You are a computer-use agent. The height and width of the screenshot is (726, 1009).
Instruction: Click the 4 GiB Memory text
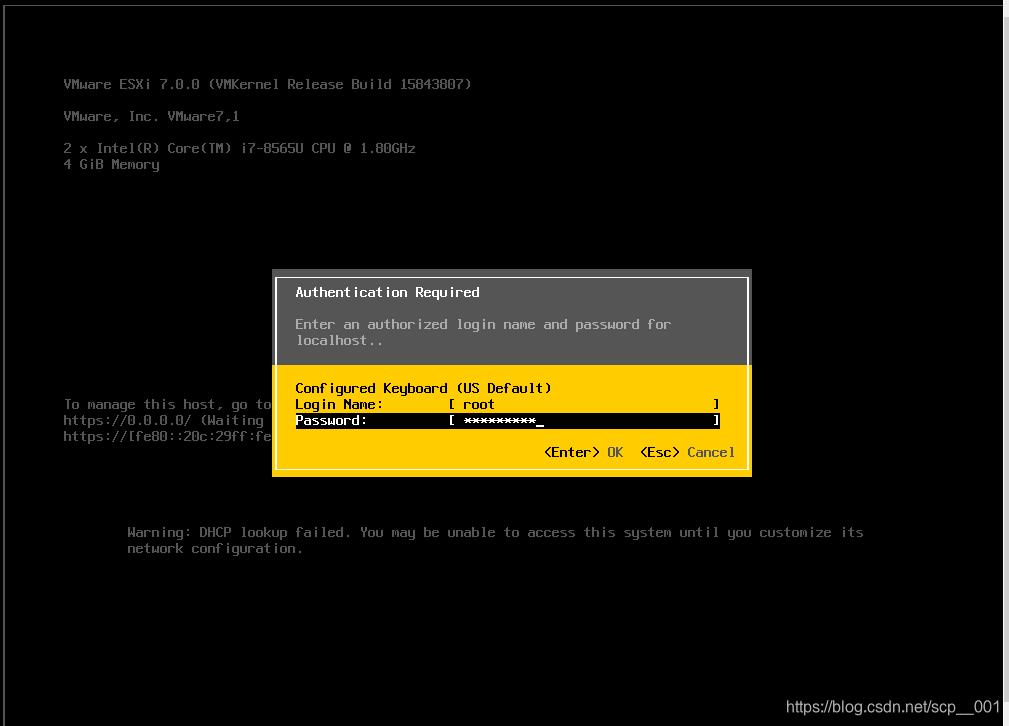click(111, 164)
